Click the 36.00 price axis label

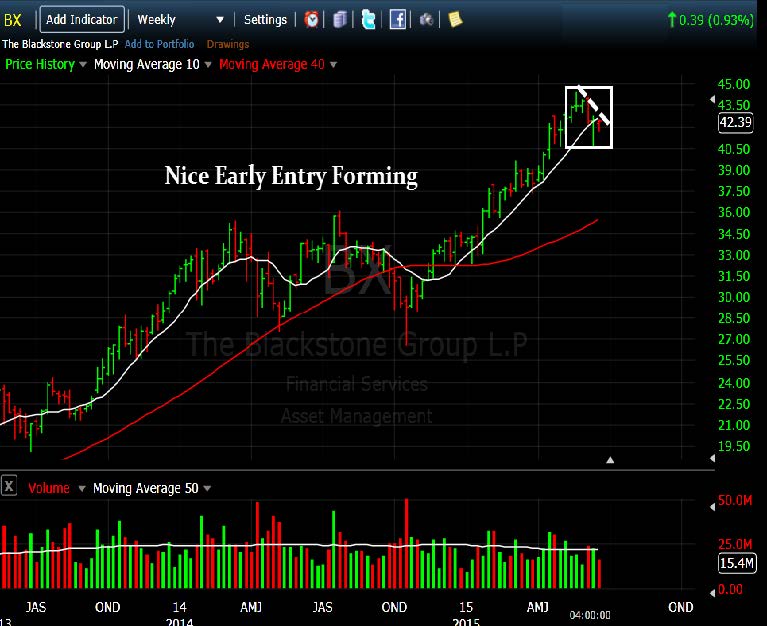pyautogui.click(x=733, y=212)
